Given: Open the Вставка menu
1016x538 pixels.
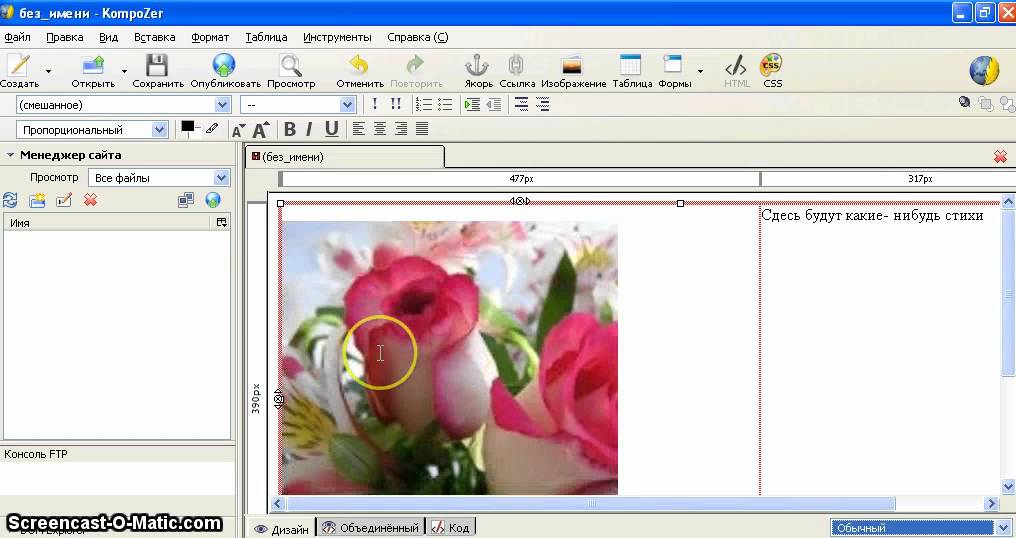Looking at the screenshot, I should tap(154, 37).
